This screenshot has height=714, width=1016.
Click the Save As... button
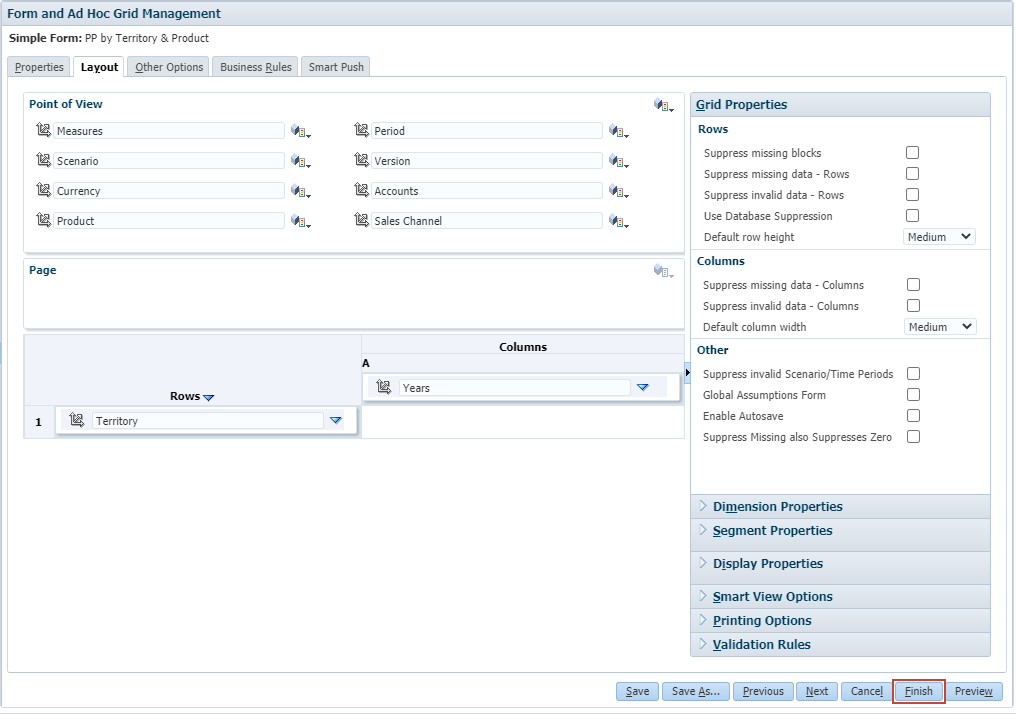click(696, 691)
